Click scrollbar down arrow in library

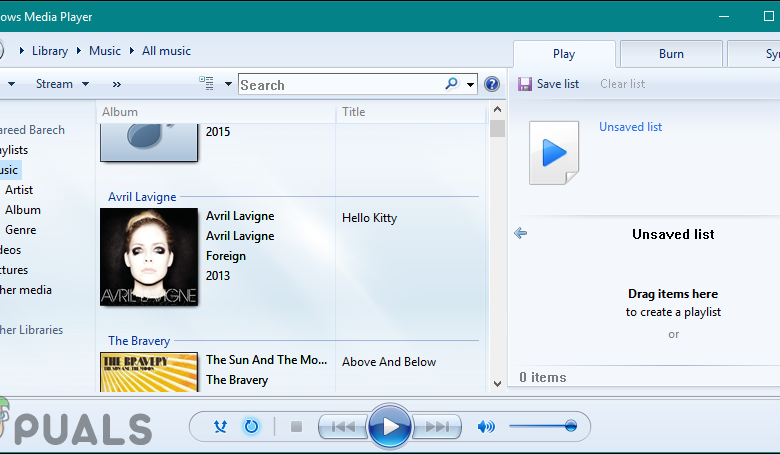click(497, 383)
